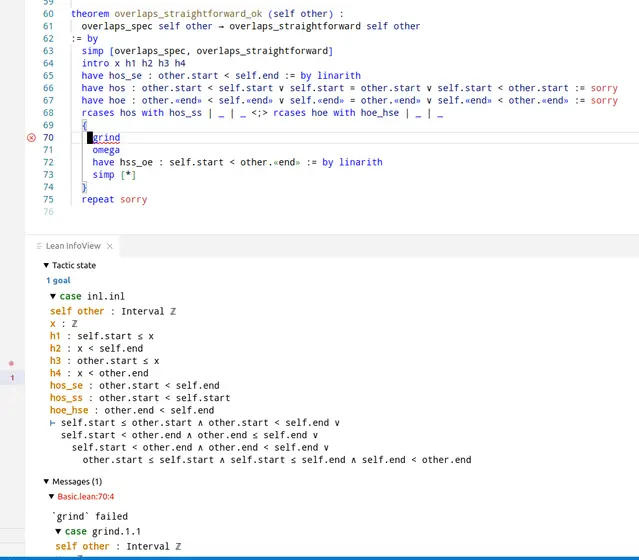Image resolution: width=639 pixels, height=560 pixels.
Task: Close the Lean InfoView tab
Action: (110, 246)
